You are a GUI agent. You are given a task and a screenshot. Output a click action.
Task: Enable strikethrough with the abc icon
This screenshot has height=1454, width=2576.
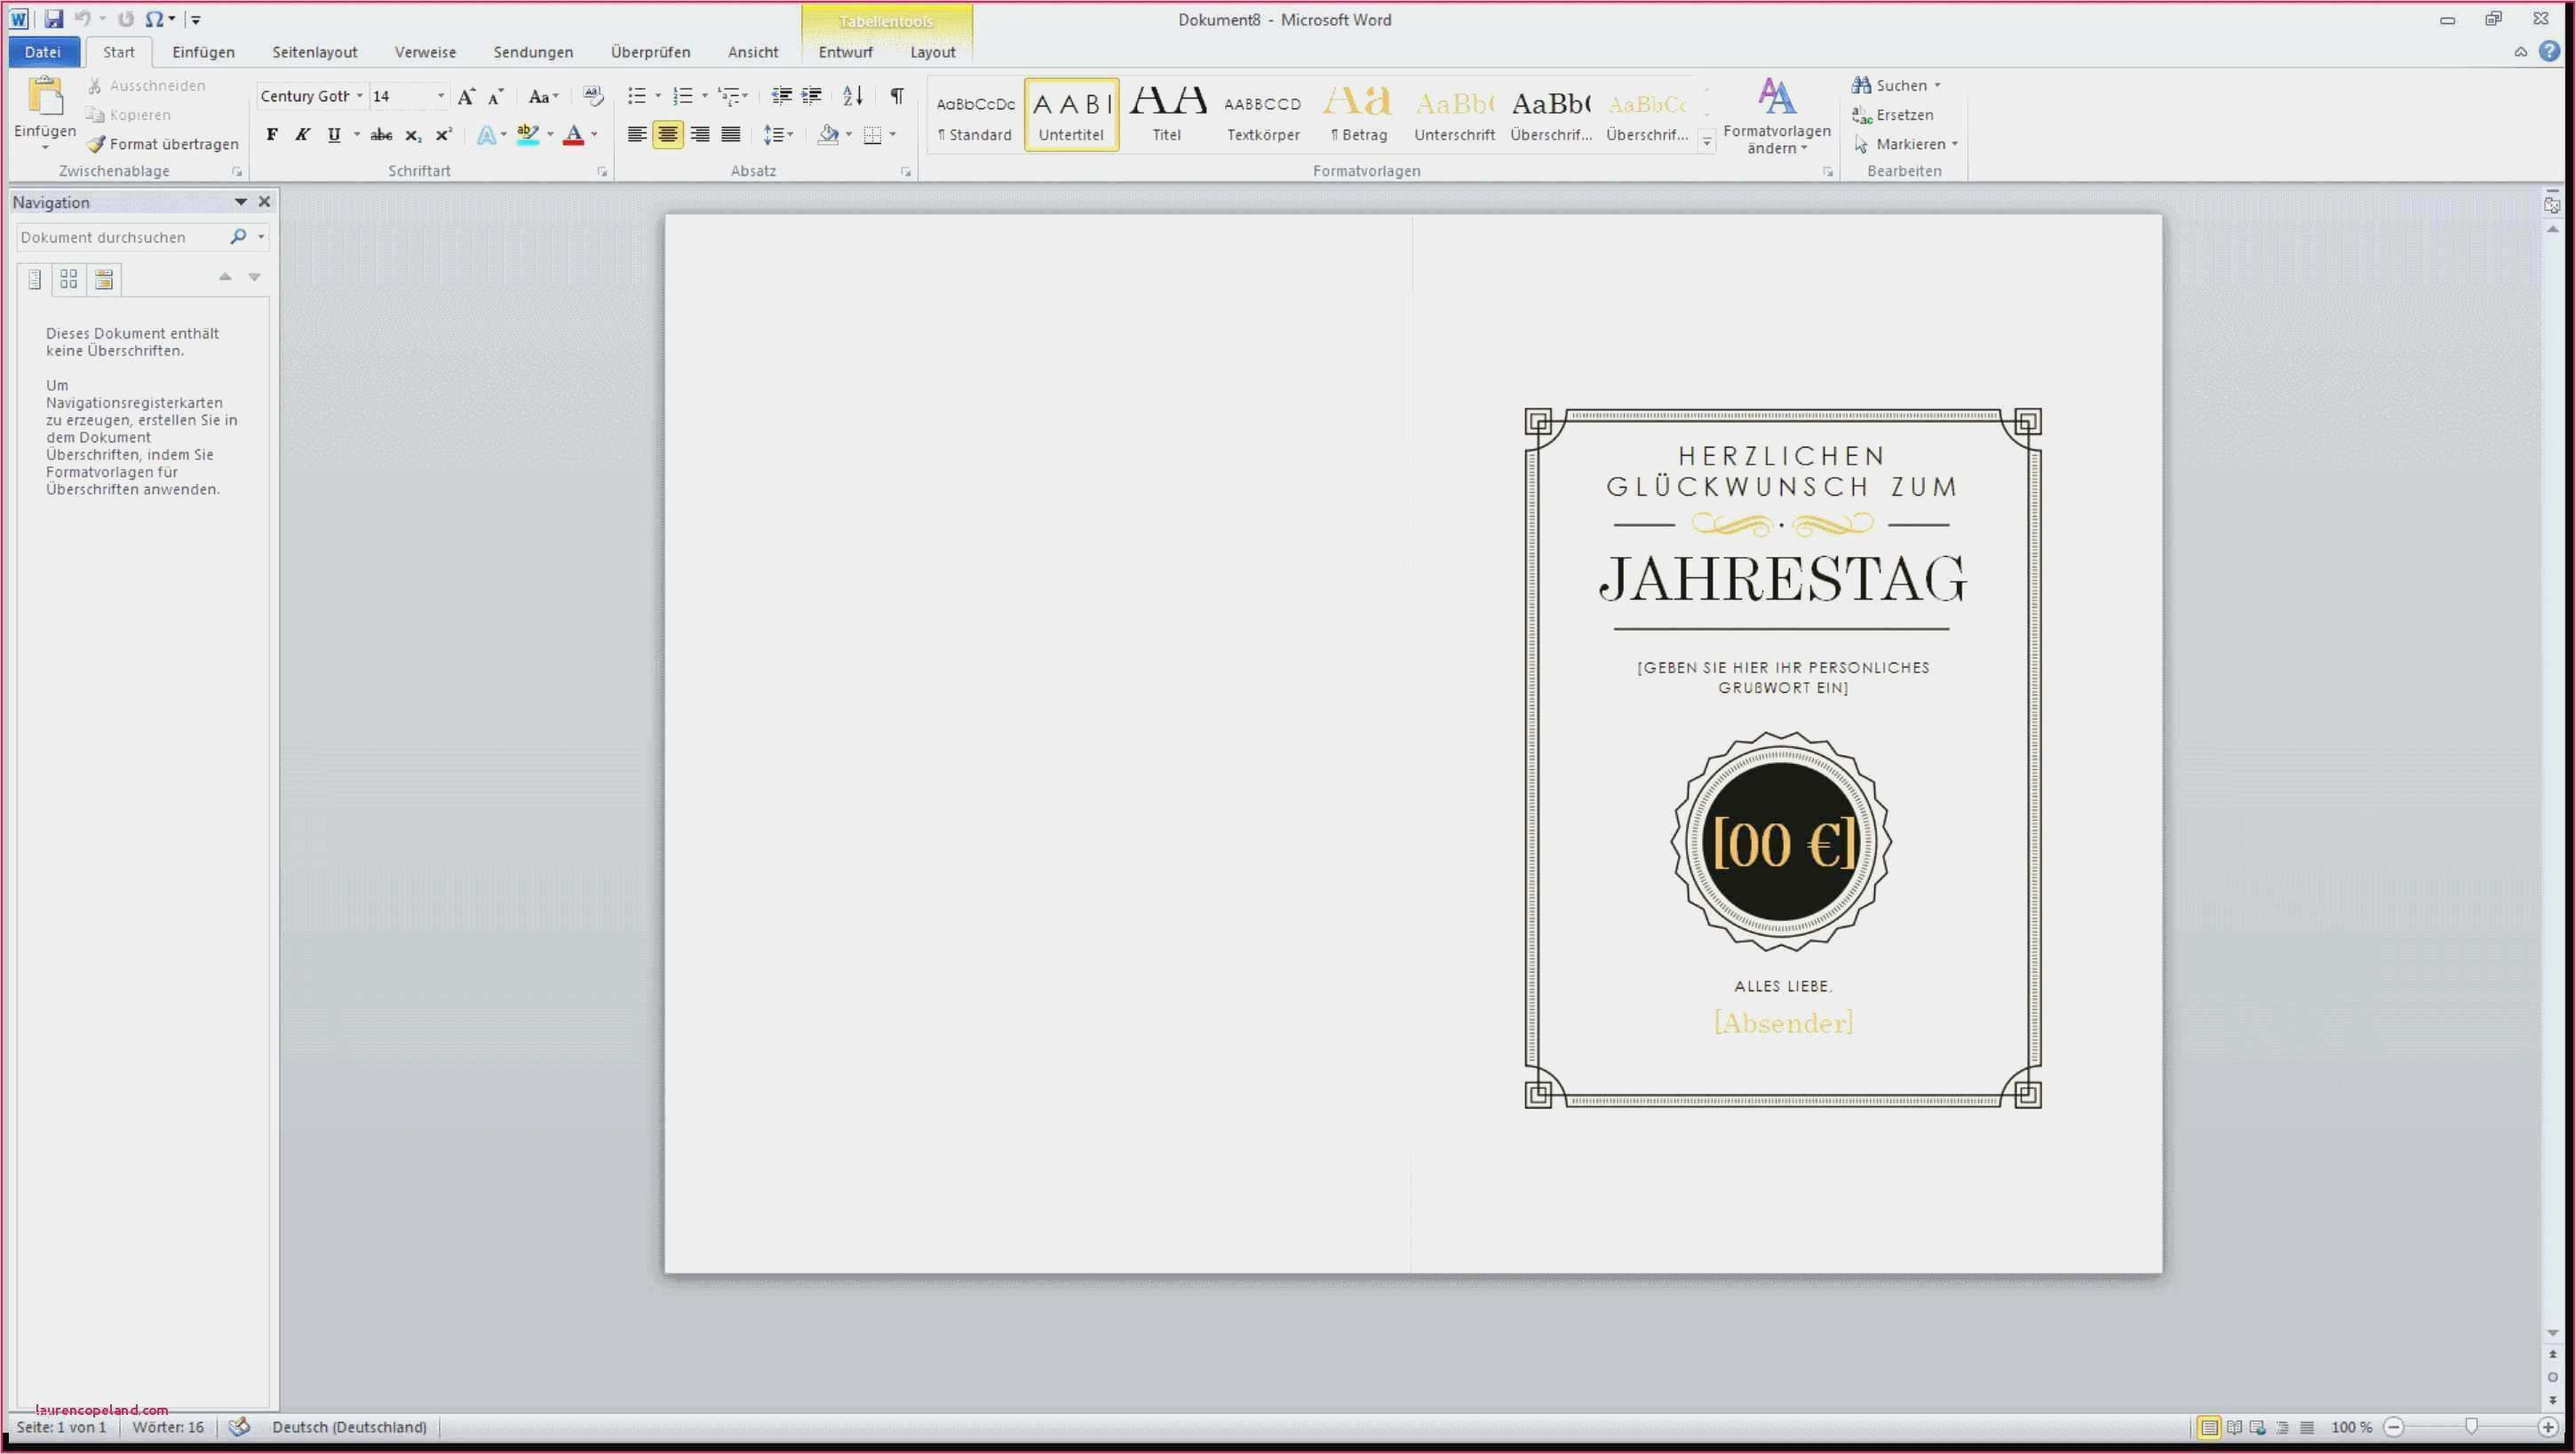tap(381, 134)
